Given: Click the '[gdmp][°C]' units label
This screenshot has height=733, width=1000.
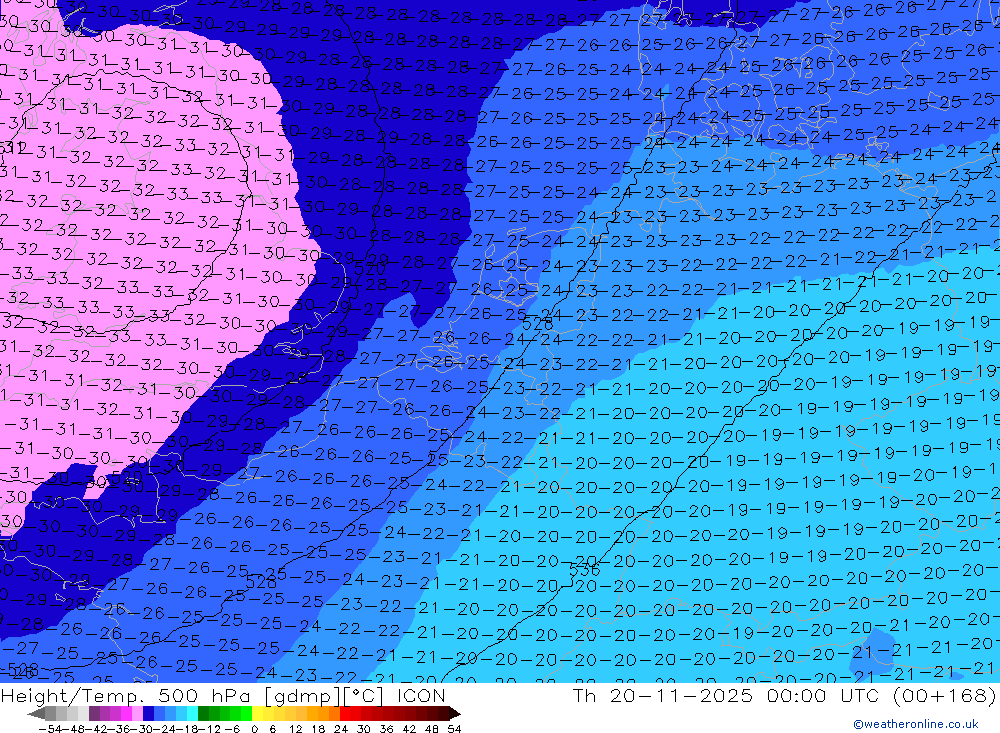Looking at the screenshot, I should pyautogui.click(x=323, y=695).
